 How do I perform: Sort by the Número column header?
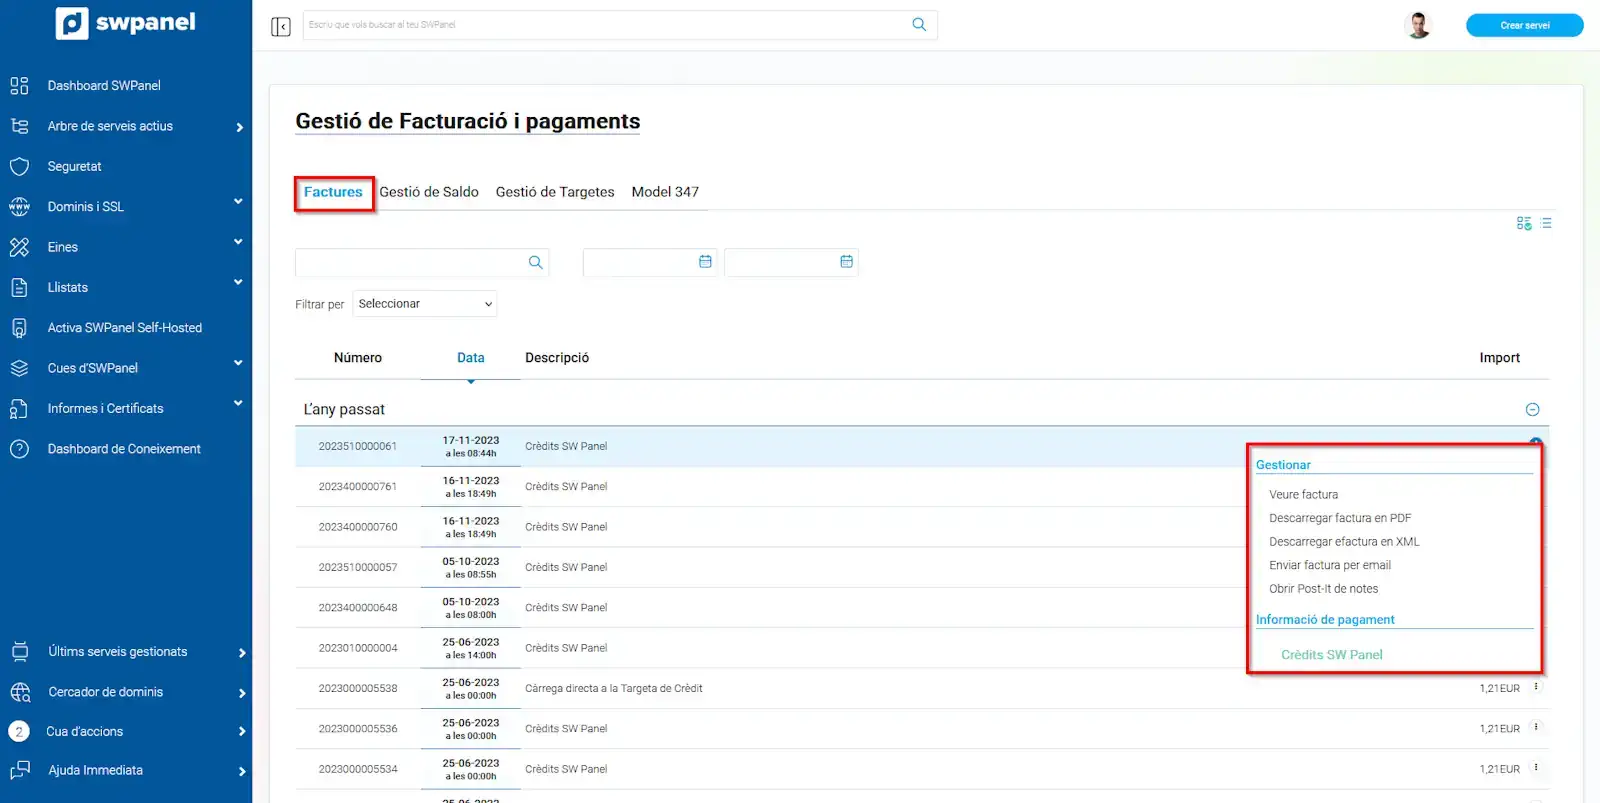[358, 358]
